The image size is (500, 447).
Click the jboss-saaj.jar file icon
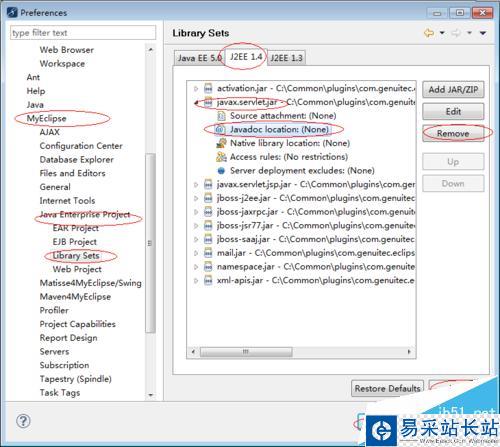click(208, 239)
